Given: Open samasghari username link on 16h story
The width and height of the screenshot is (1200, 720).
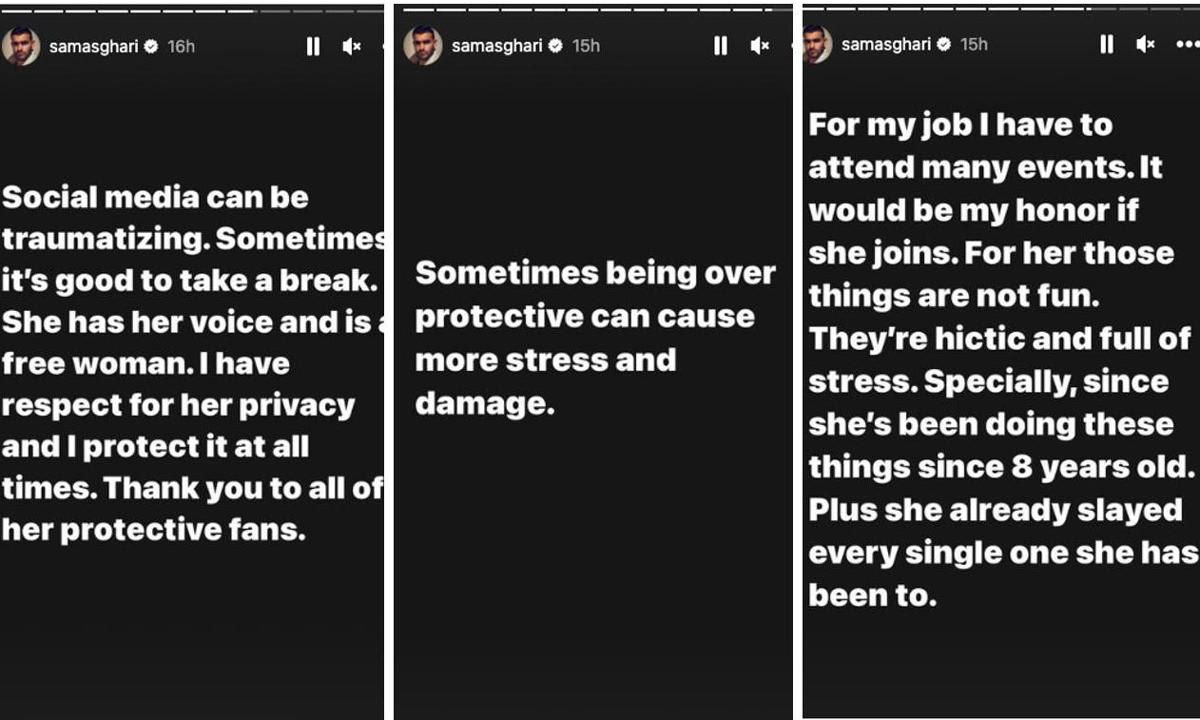Looking at the screenshot, I should click(95, 46).
